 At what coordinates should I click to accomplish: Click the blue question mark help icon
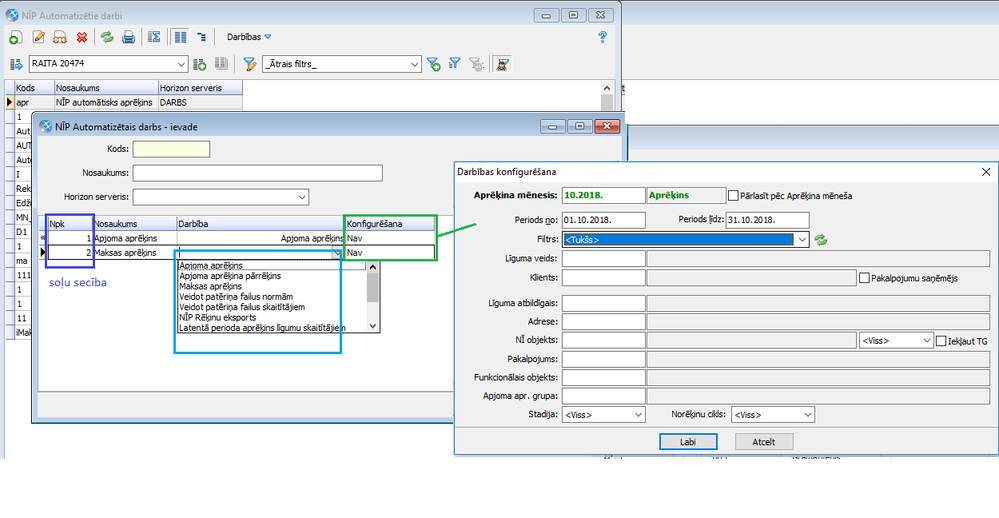pyautogui.click(x=602, y=37)
